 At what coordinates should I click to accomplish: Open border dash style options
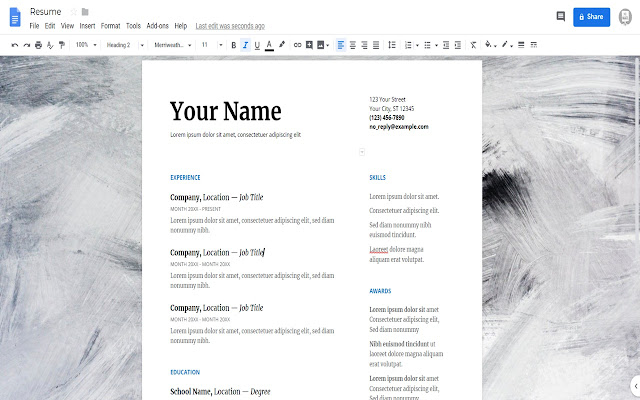(533, 45)
